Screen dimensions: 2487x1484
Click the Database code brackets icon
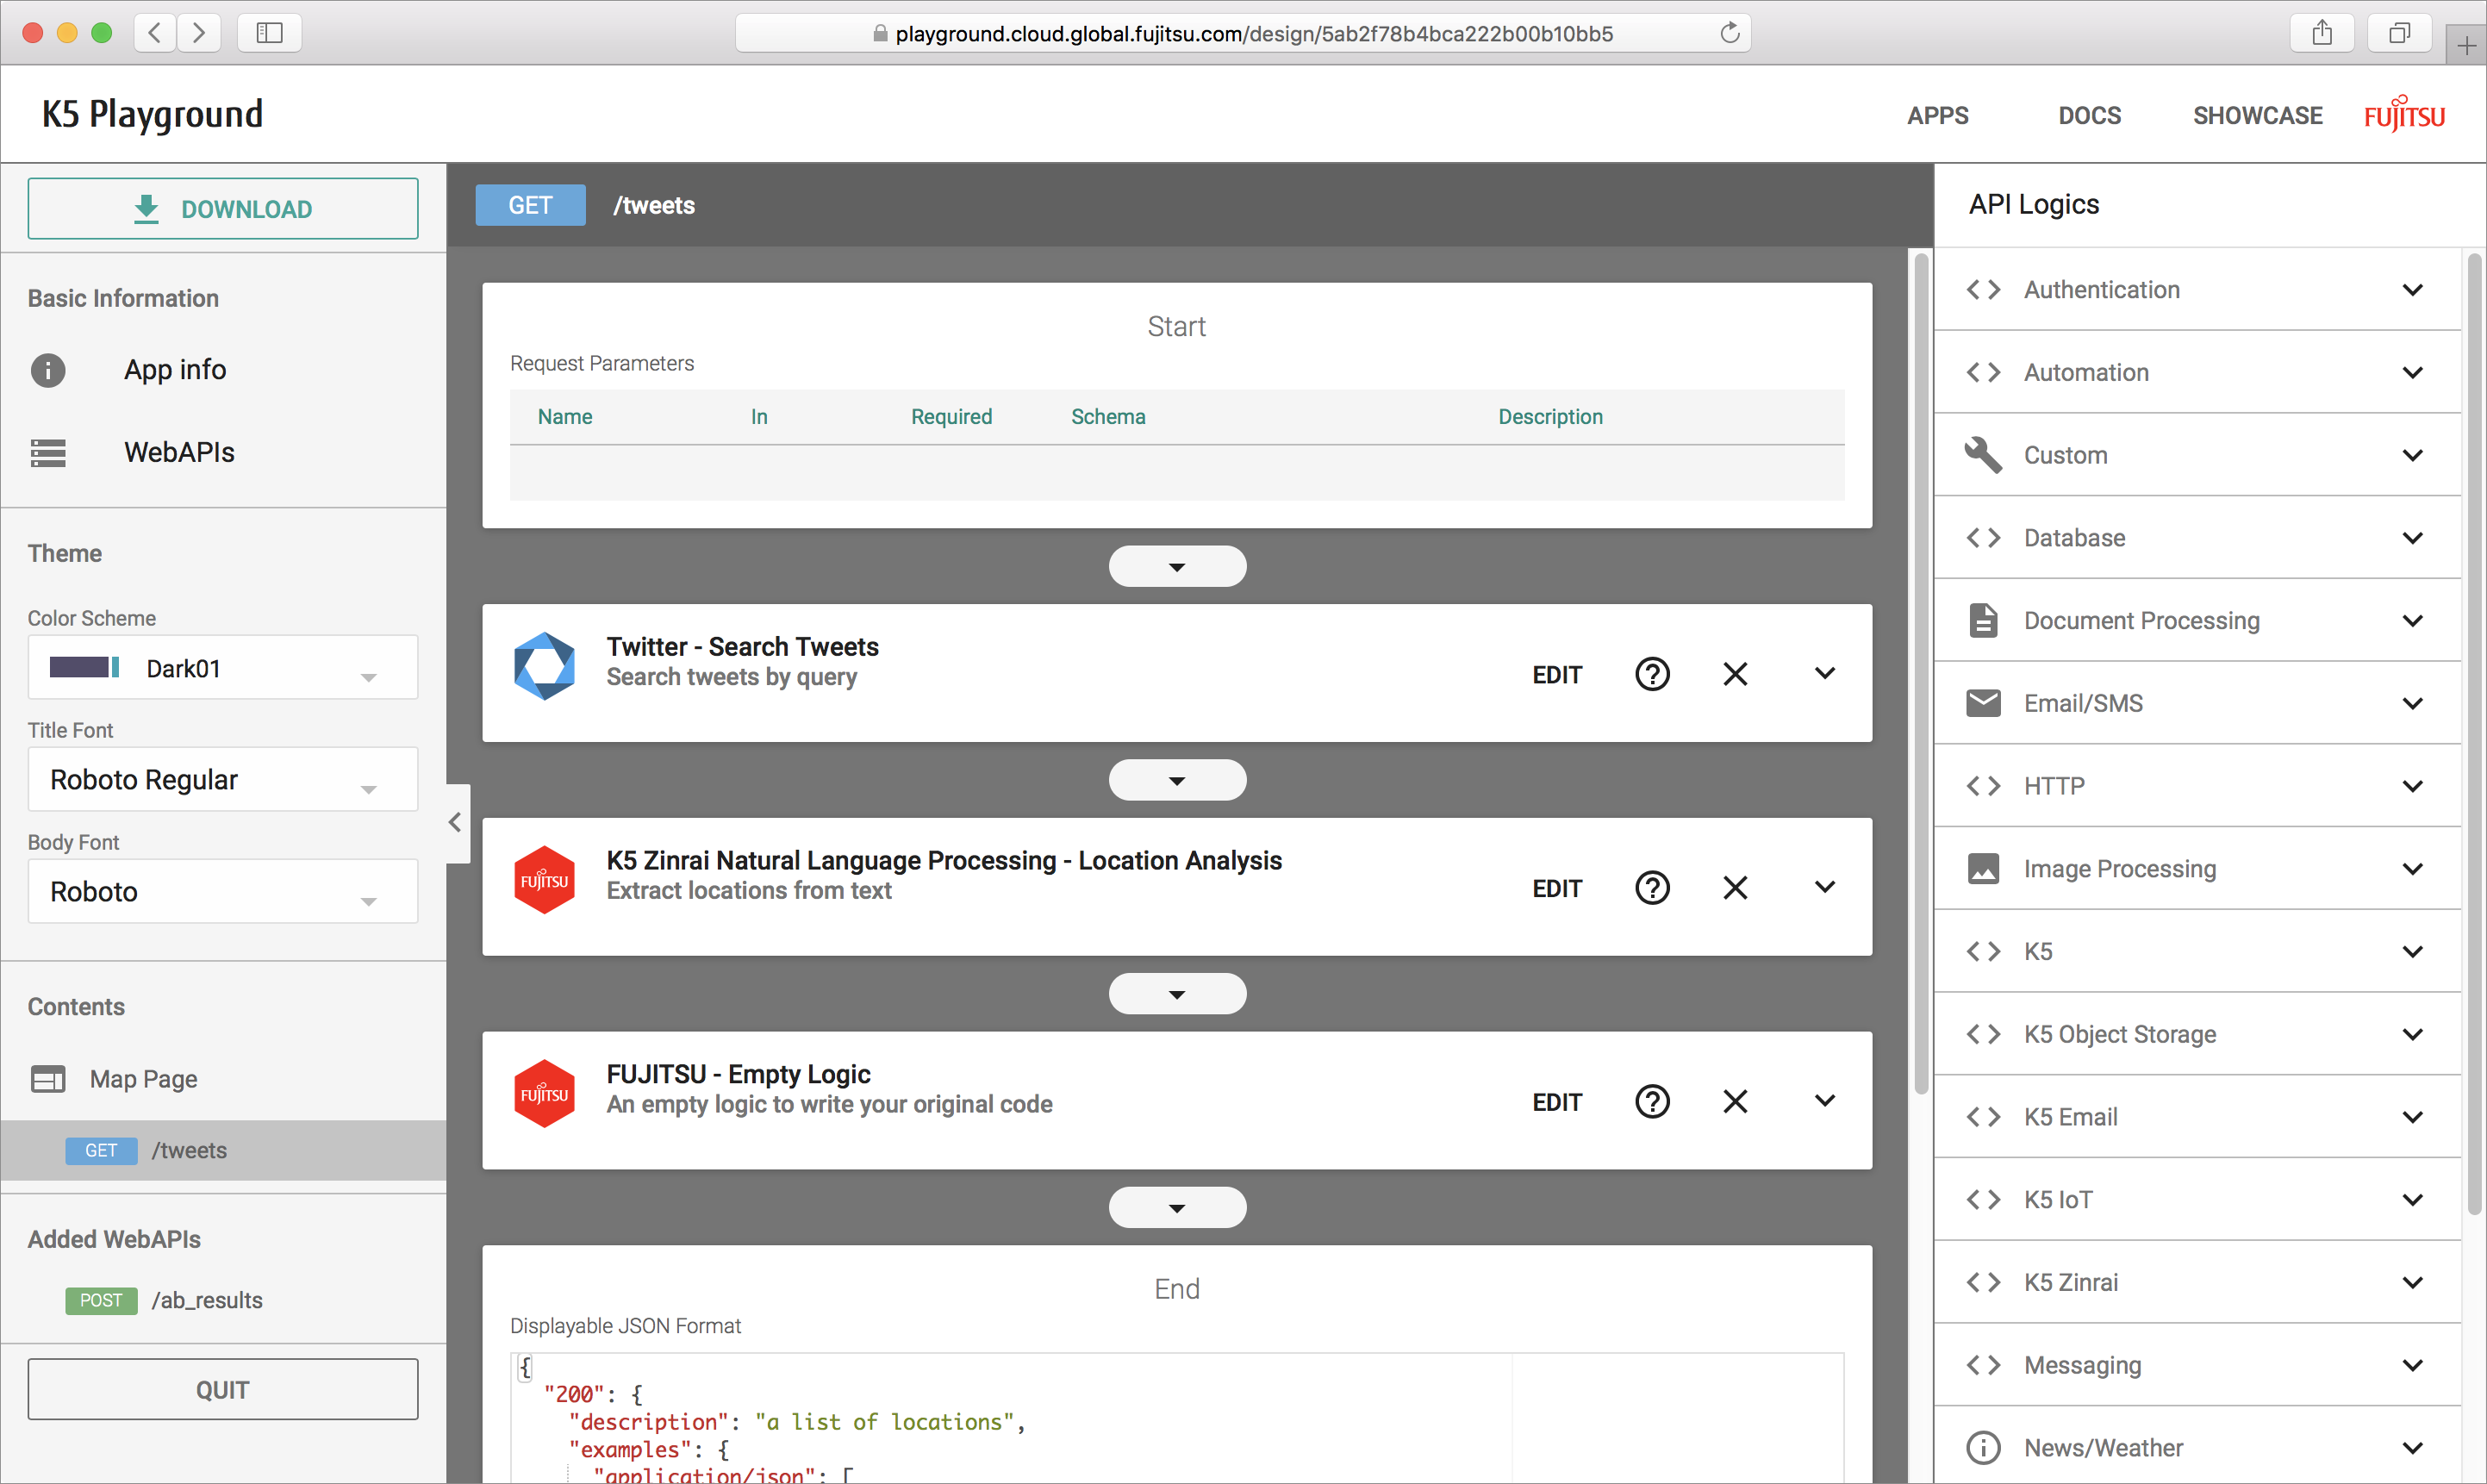click(x=1983, y=538)
